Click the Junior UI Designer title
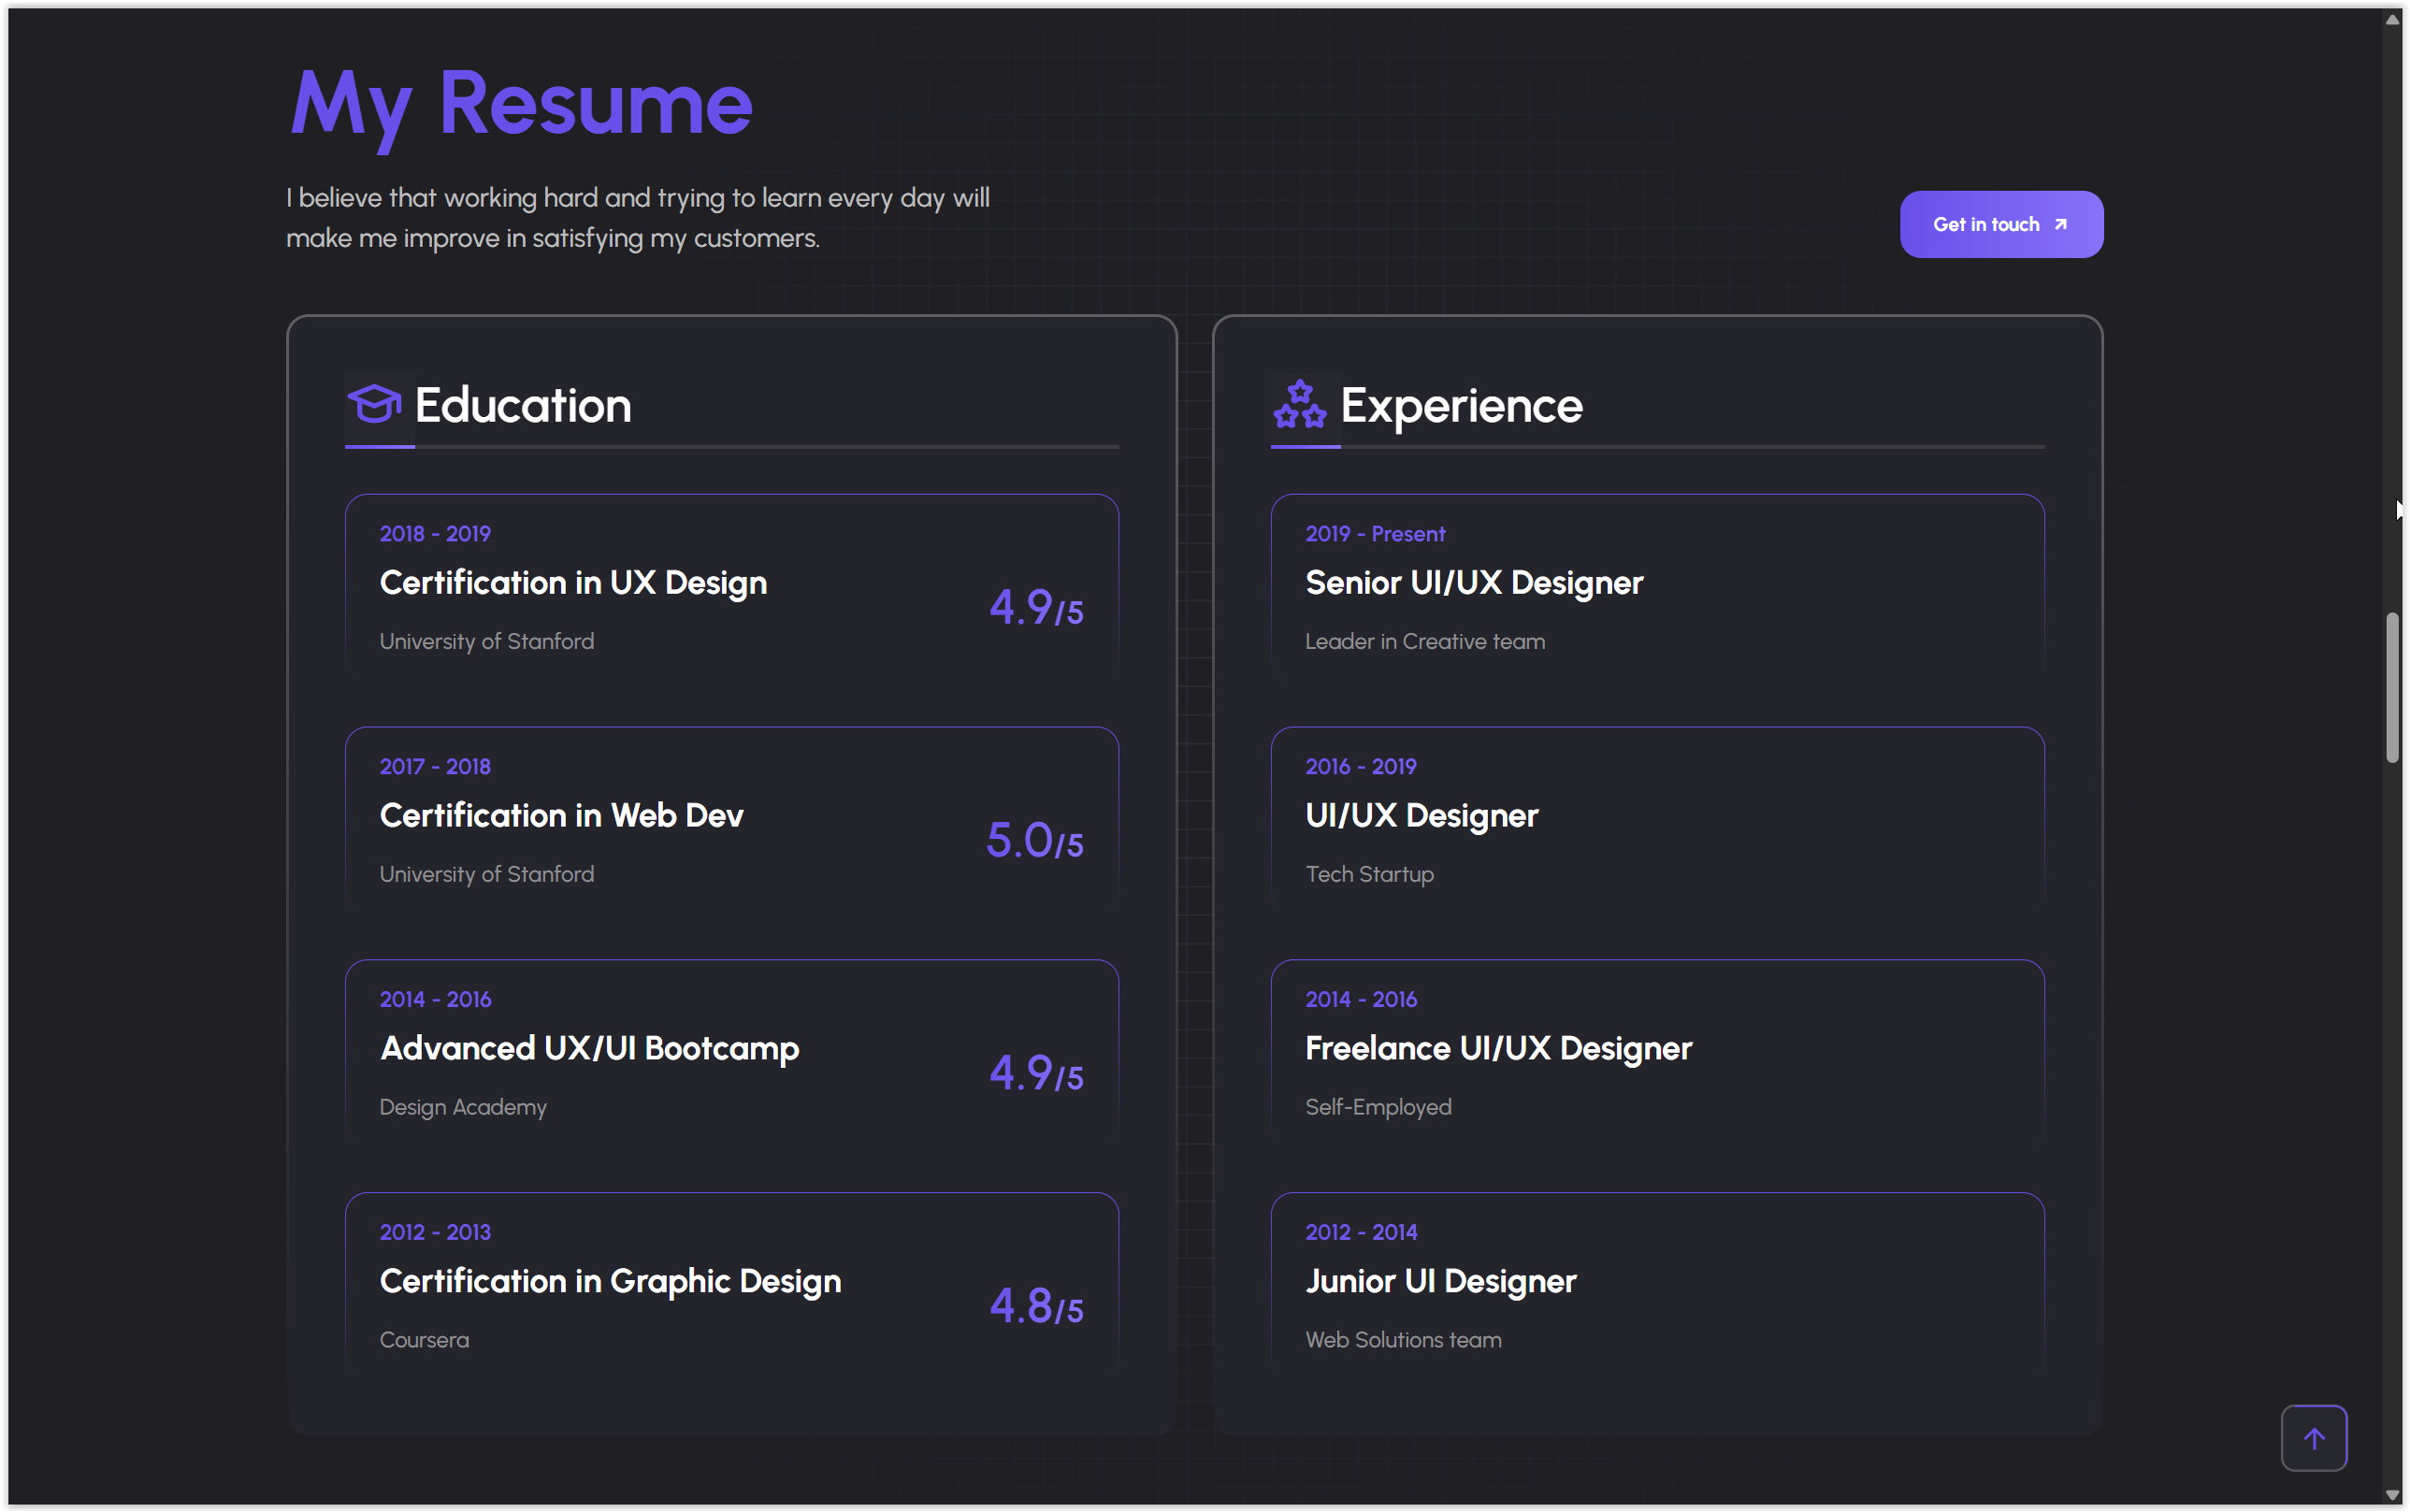Image resolution: width=2410 pixels, height=1512 pixels. (1440, 1281)
